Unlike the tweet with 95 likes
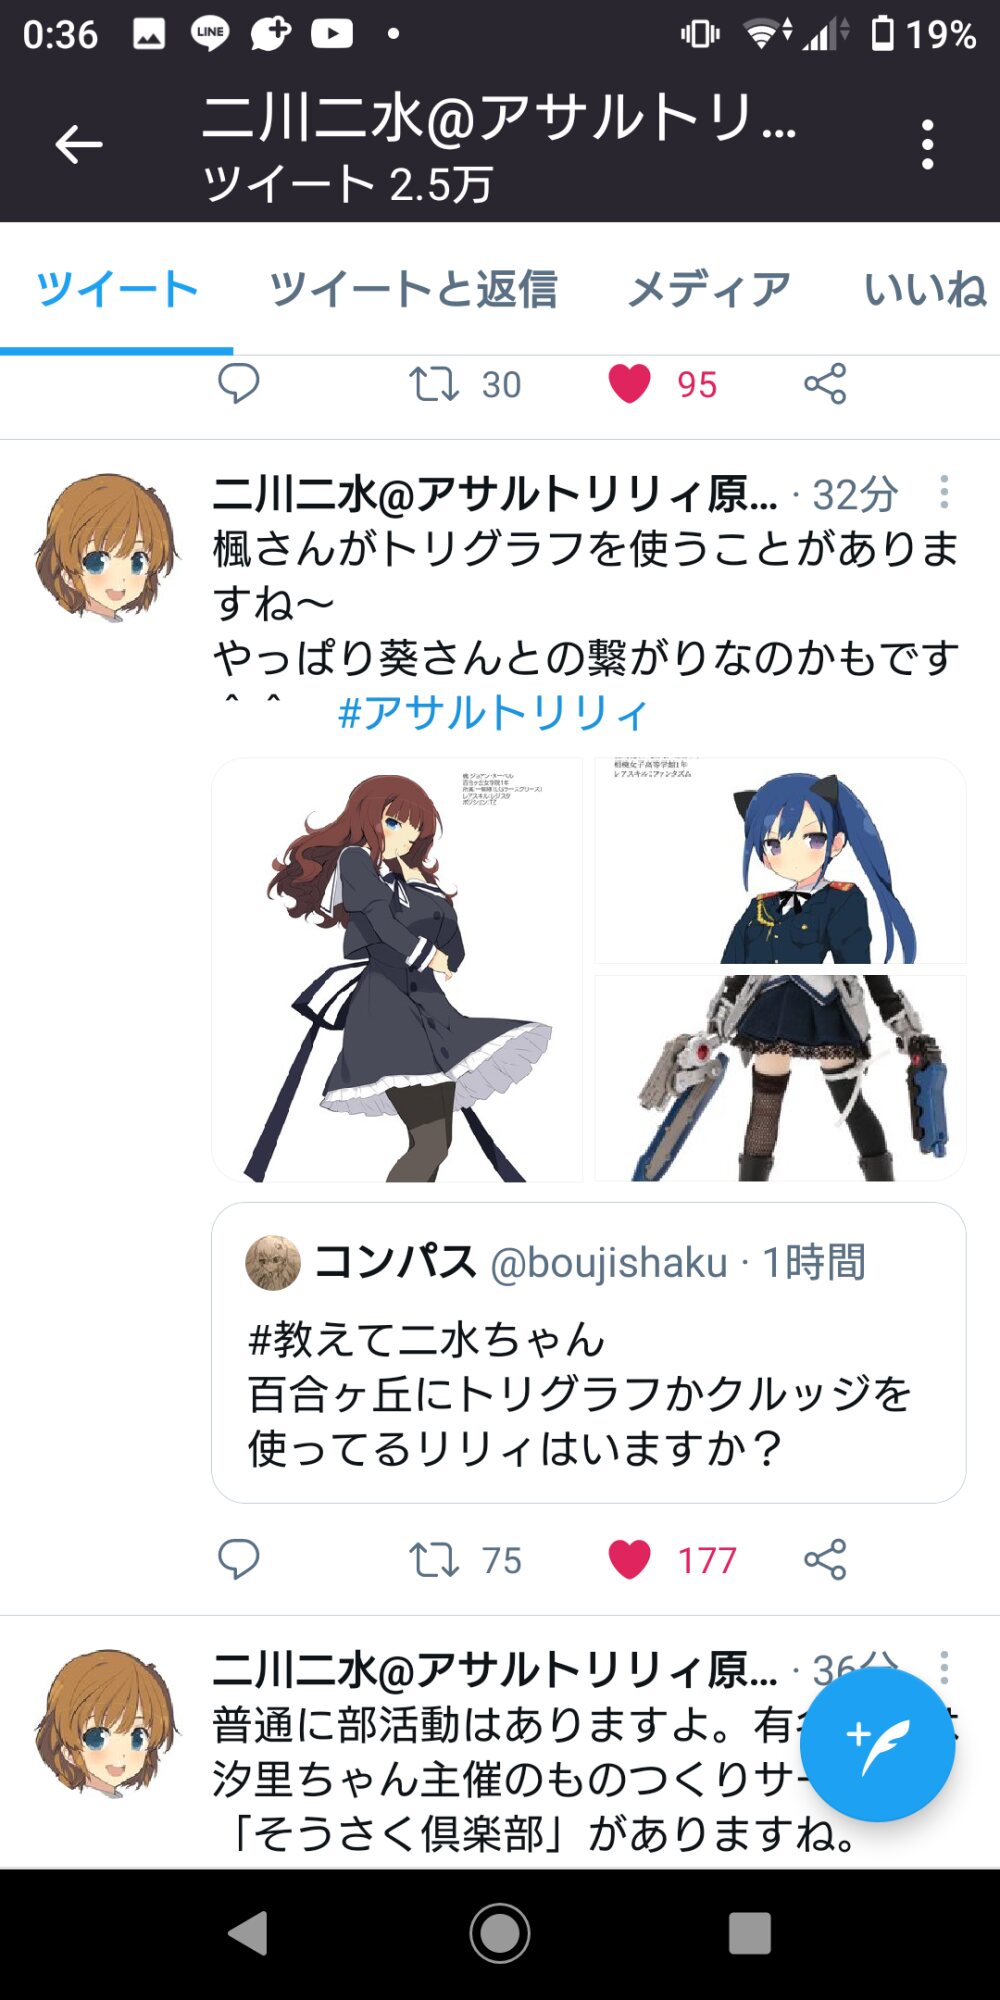Screen dimensions: 1000x2000 tap(629, 383)
